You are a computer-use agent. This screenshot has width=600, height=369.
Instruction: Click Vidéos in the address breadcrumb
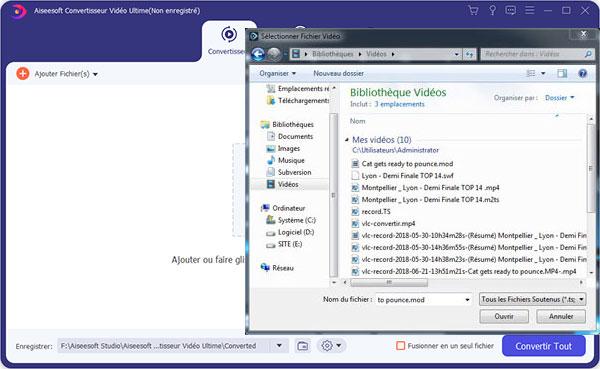(x=376, y=54)
